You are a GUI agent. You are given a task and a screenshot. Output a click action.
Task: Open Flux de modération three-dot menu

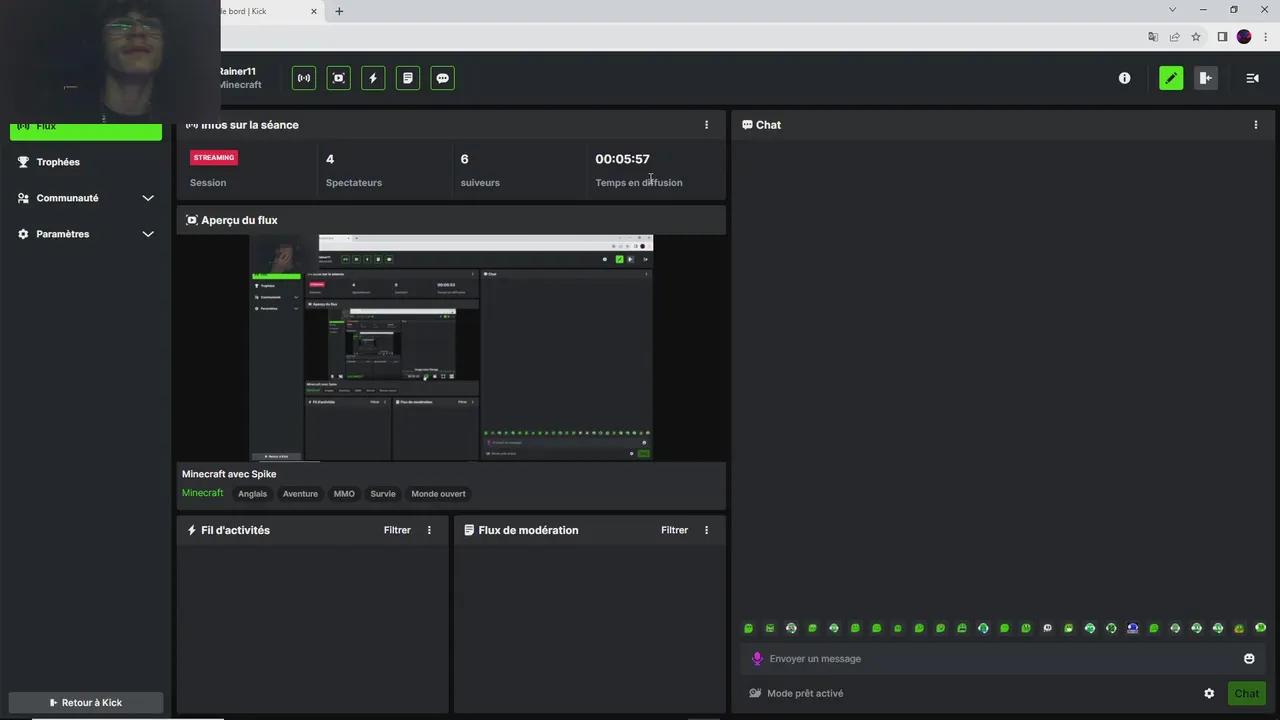707,530
